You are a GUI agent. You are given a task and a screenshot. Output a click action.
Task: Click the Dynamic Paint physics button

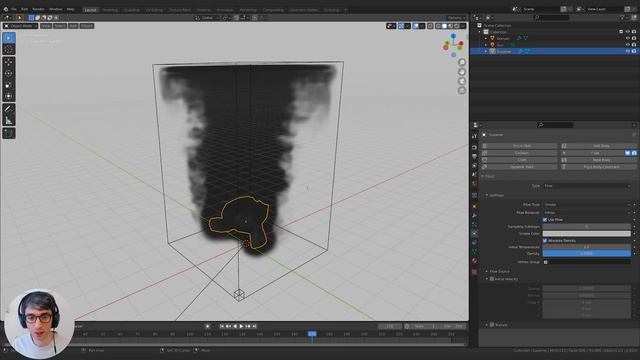pos(518,167)
